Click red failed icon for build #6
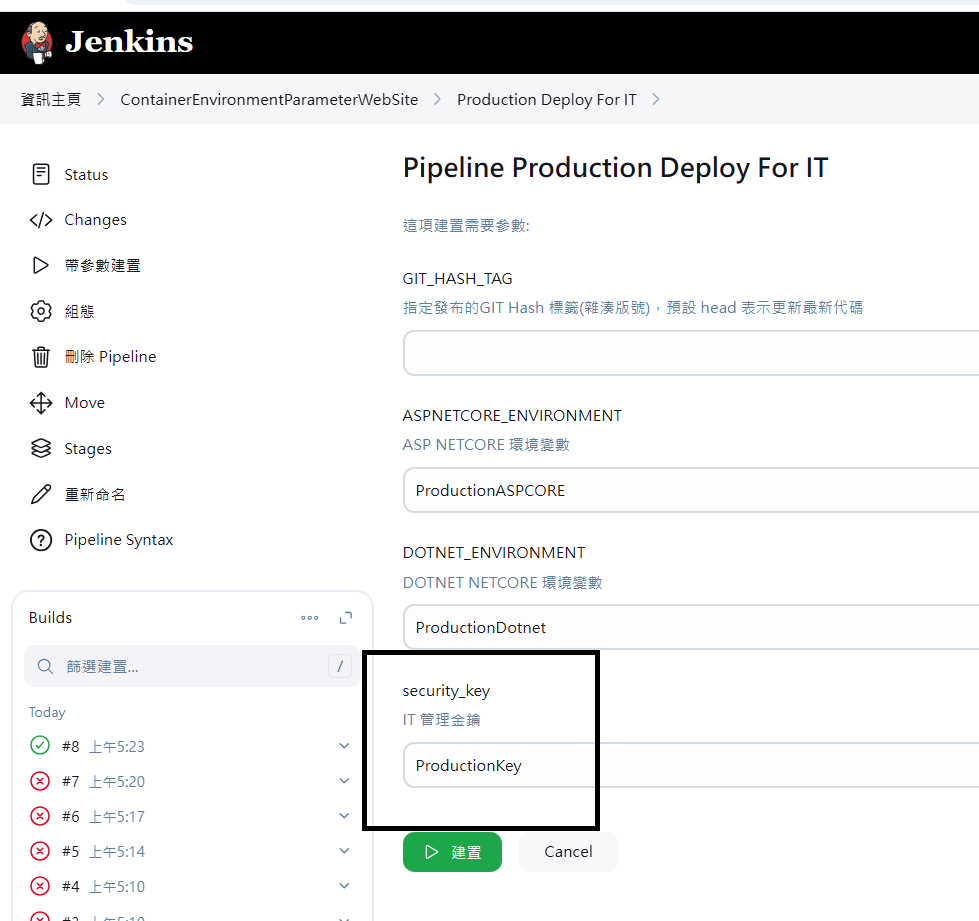Screen dimensions: 979x921 [x=40, y=815]
